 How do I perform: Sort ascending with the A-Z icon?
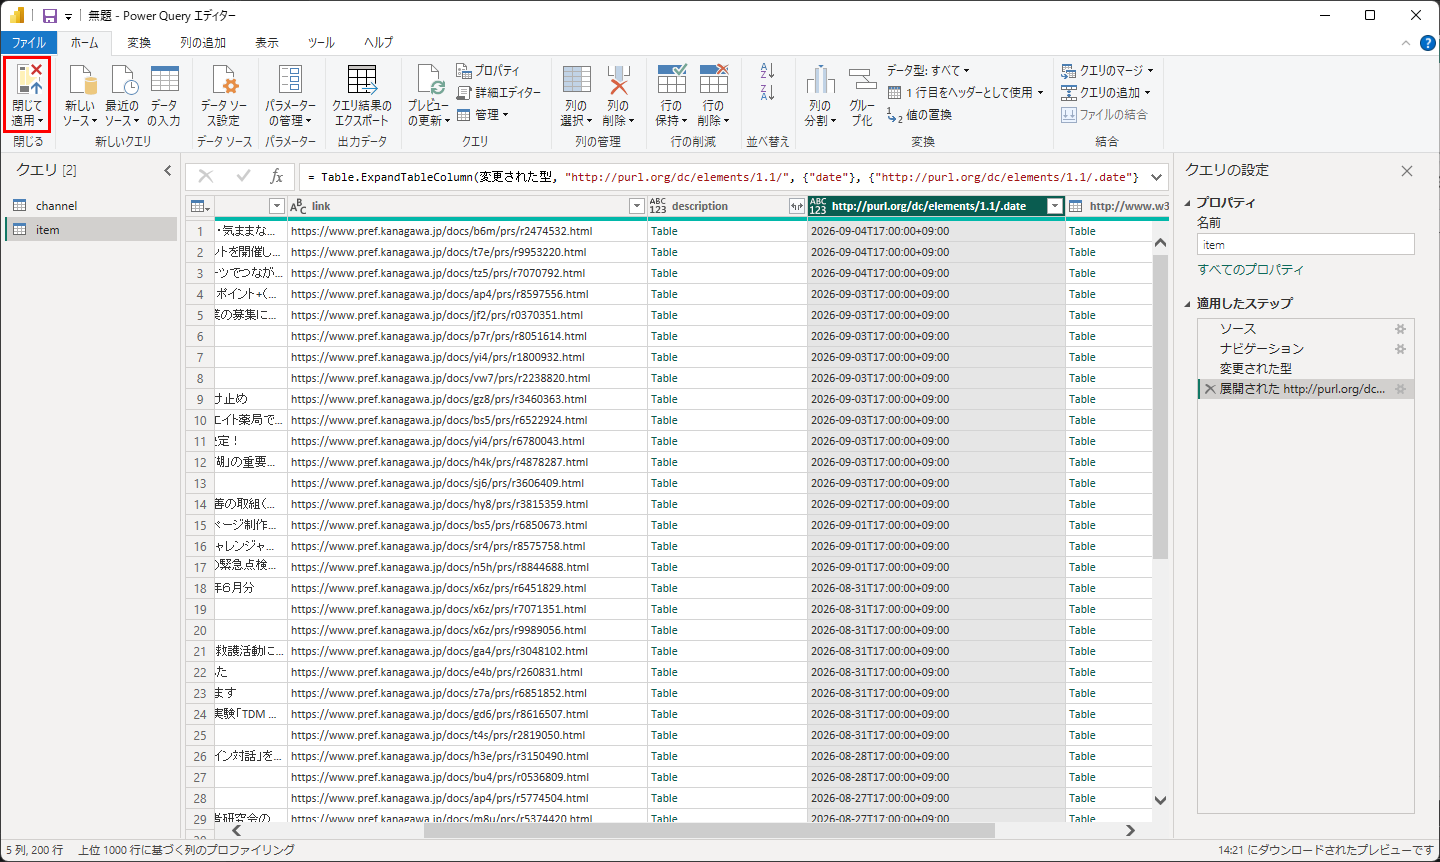[767, 71]
